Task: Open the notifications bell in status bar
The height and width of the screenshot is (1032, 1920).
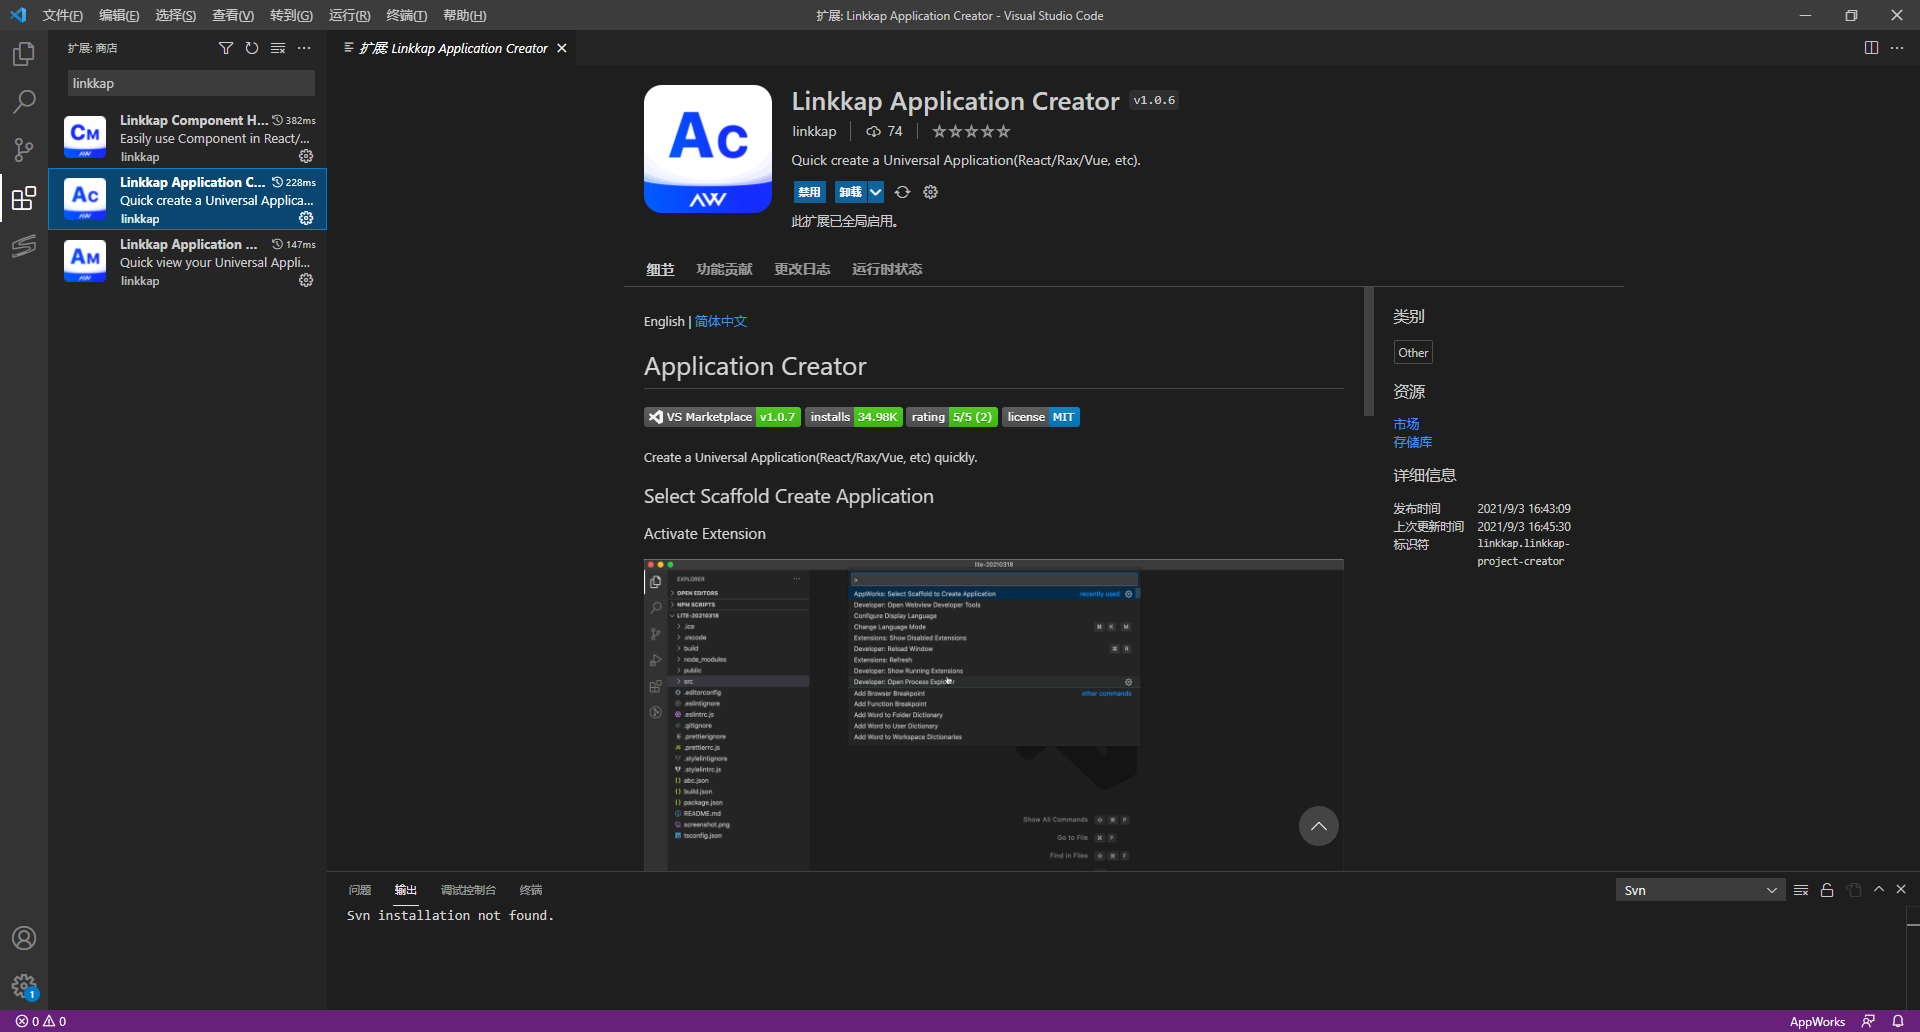Action: tap(1898, 1021)
